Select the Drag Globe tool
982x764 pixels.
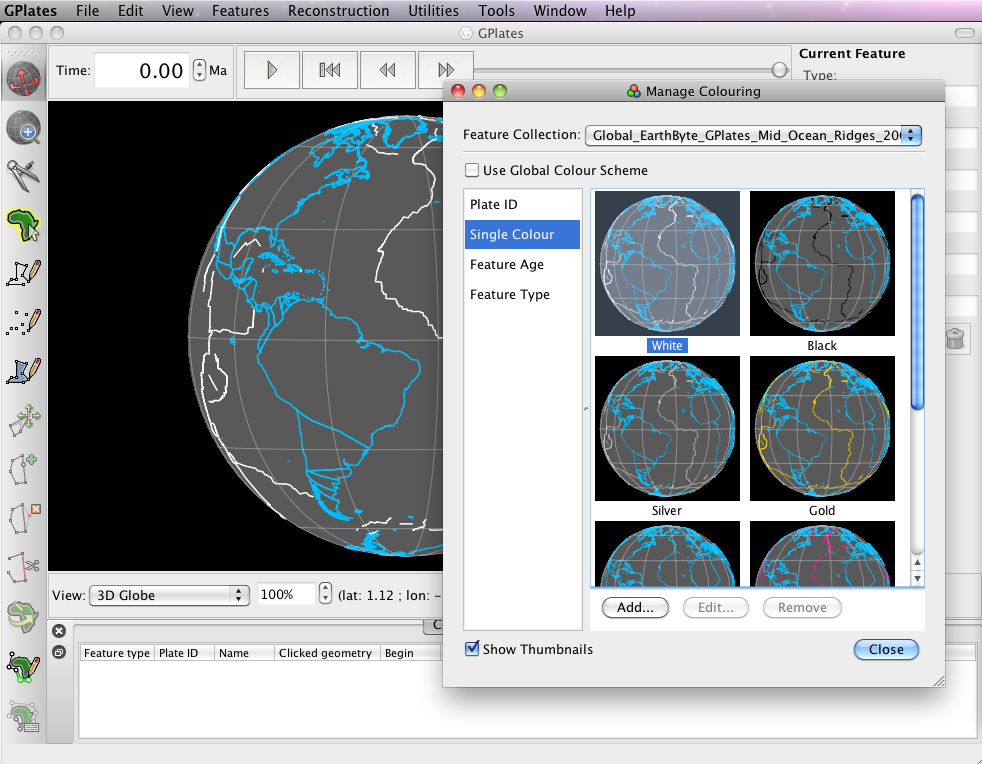point(24,76)
